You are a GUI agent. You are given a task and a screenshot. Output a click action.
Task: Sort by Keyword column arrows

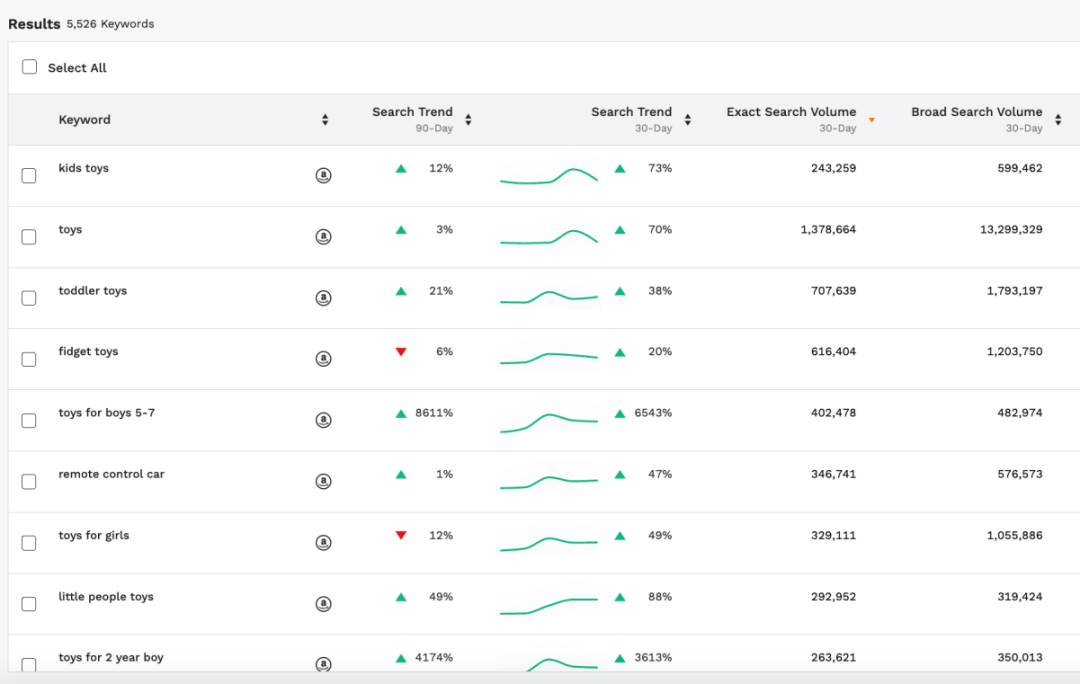pos(325,120)
